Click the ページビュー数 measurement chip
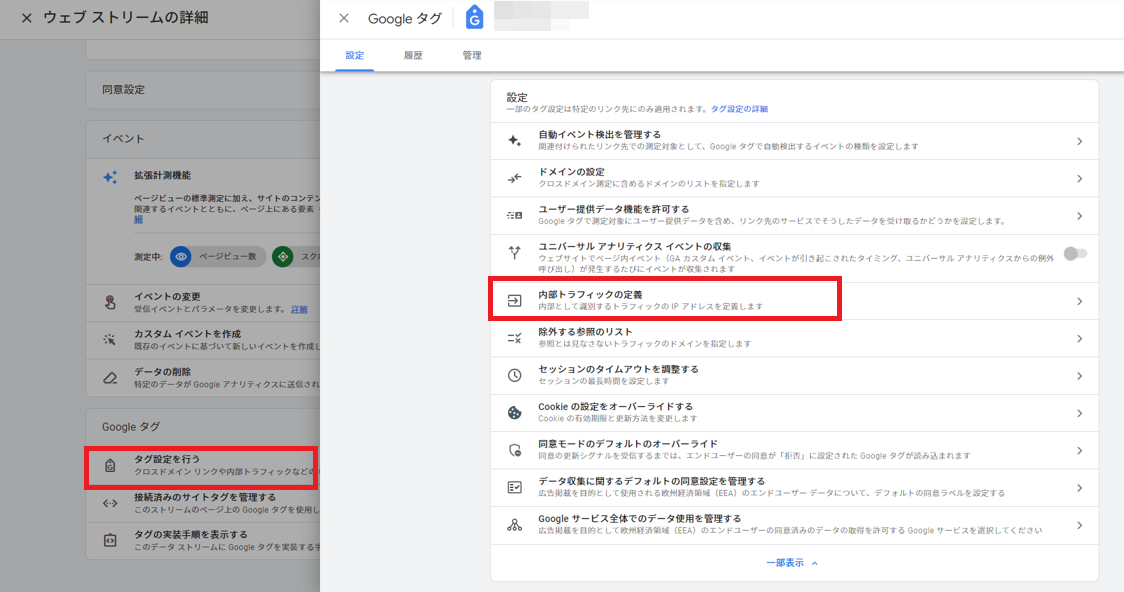Viewport: 1124px width, 592px height. click(x=218, y=256)
